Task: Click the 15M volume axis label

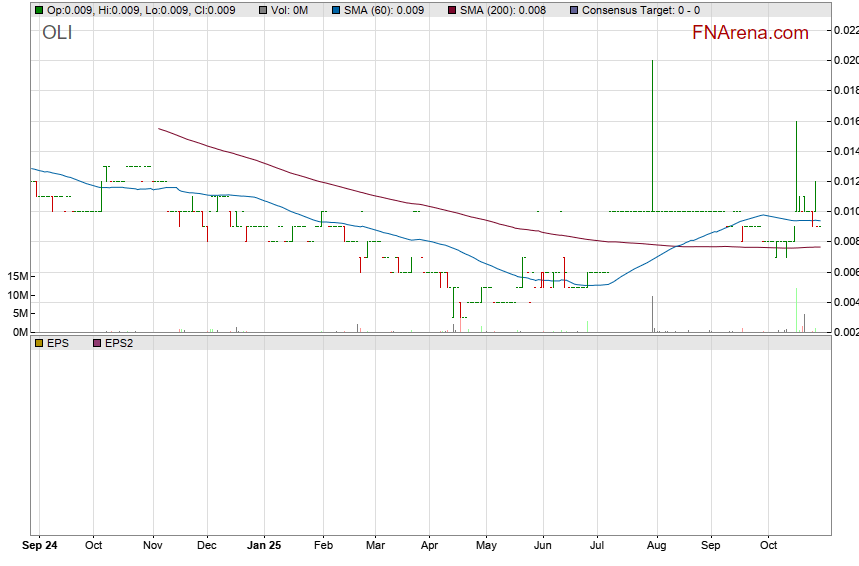Action: 16,276
